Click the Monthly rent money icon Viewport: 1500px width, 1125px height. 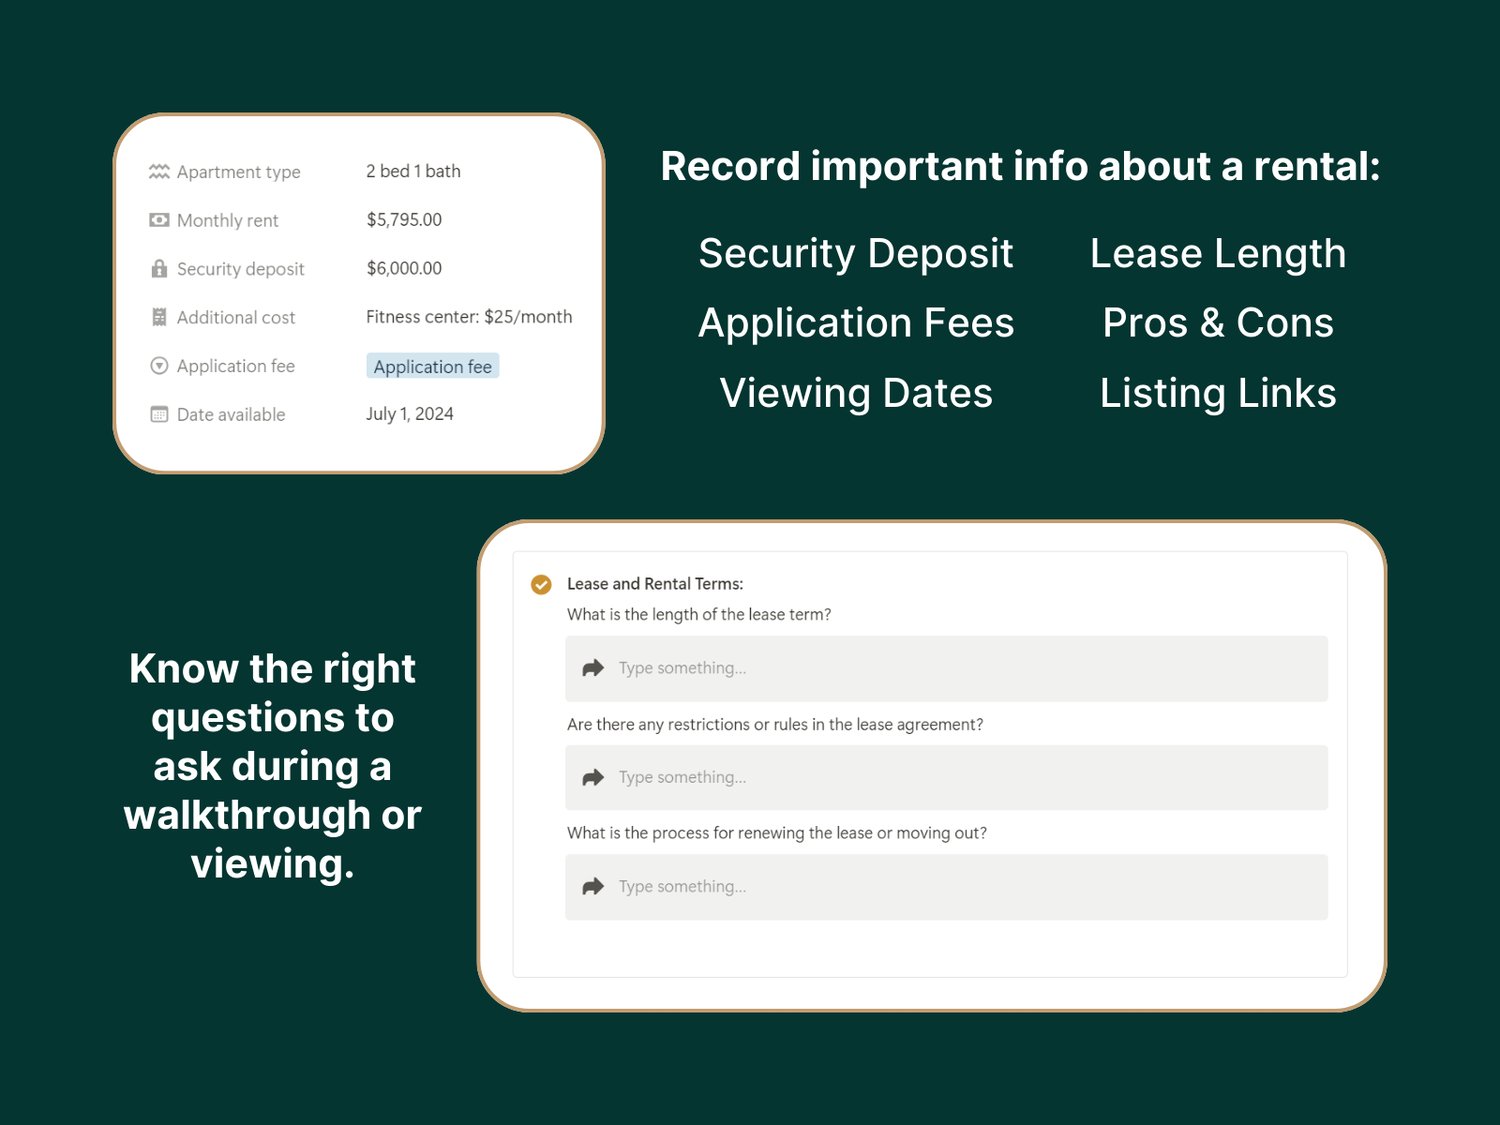tap(159, 220)
